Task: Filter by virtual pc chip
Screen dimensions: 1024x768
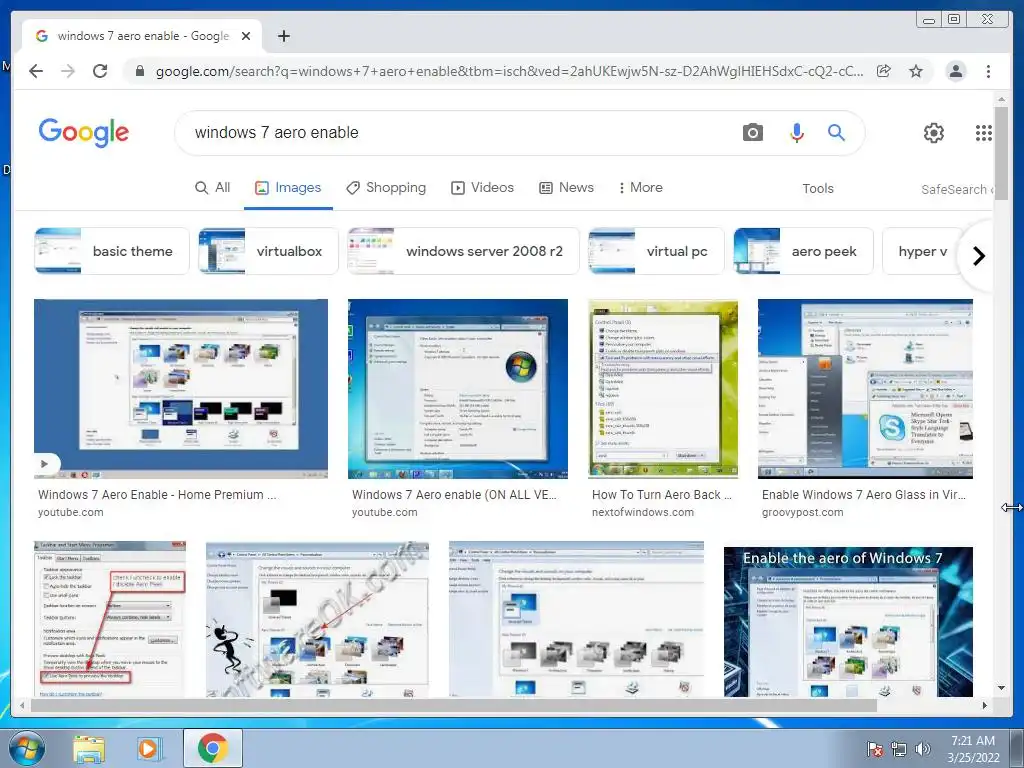Action: (x=656, y=251)
